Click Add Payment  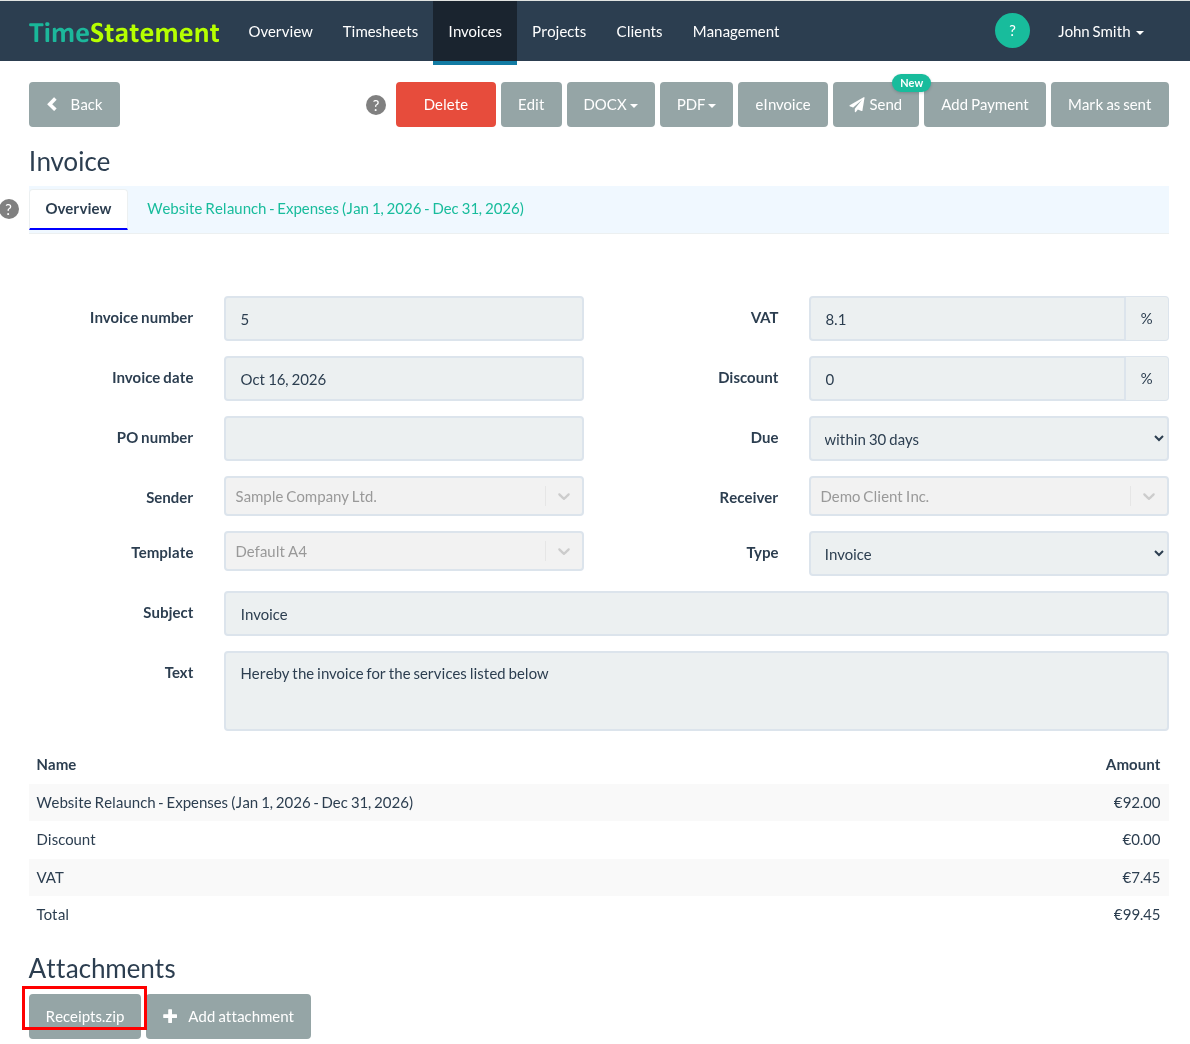point(984,105)
